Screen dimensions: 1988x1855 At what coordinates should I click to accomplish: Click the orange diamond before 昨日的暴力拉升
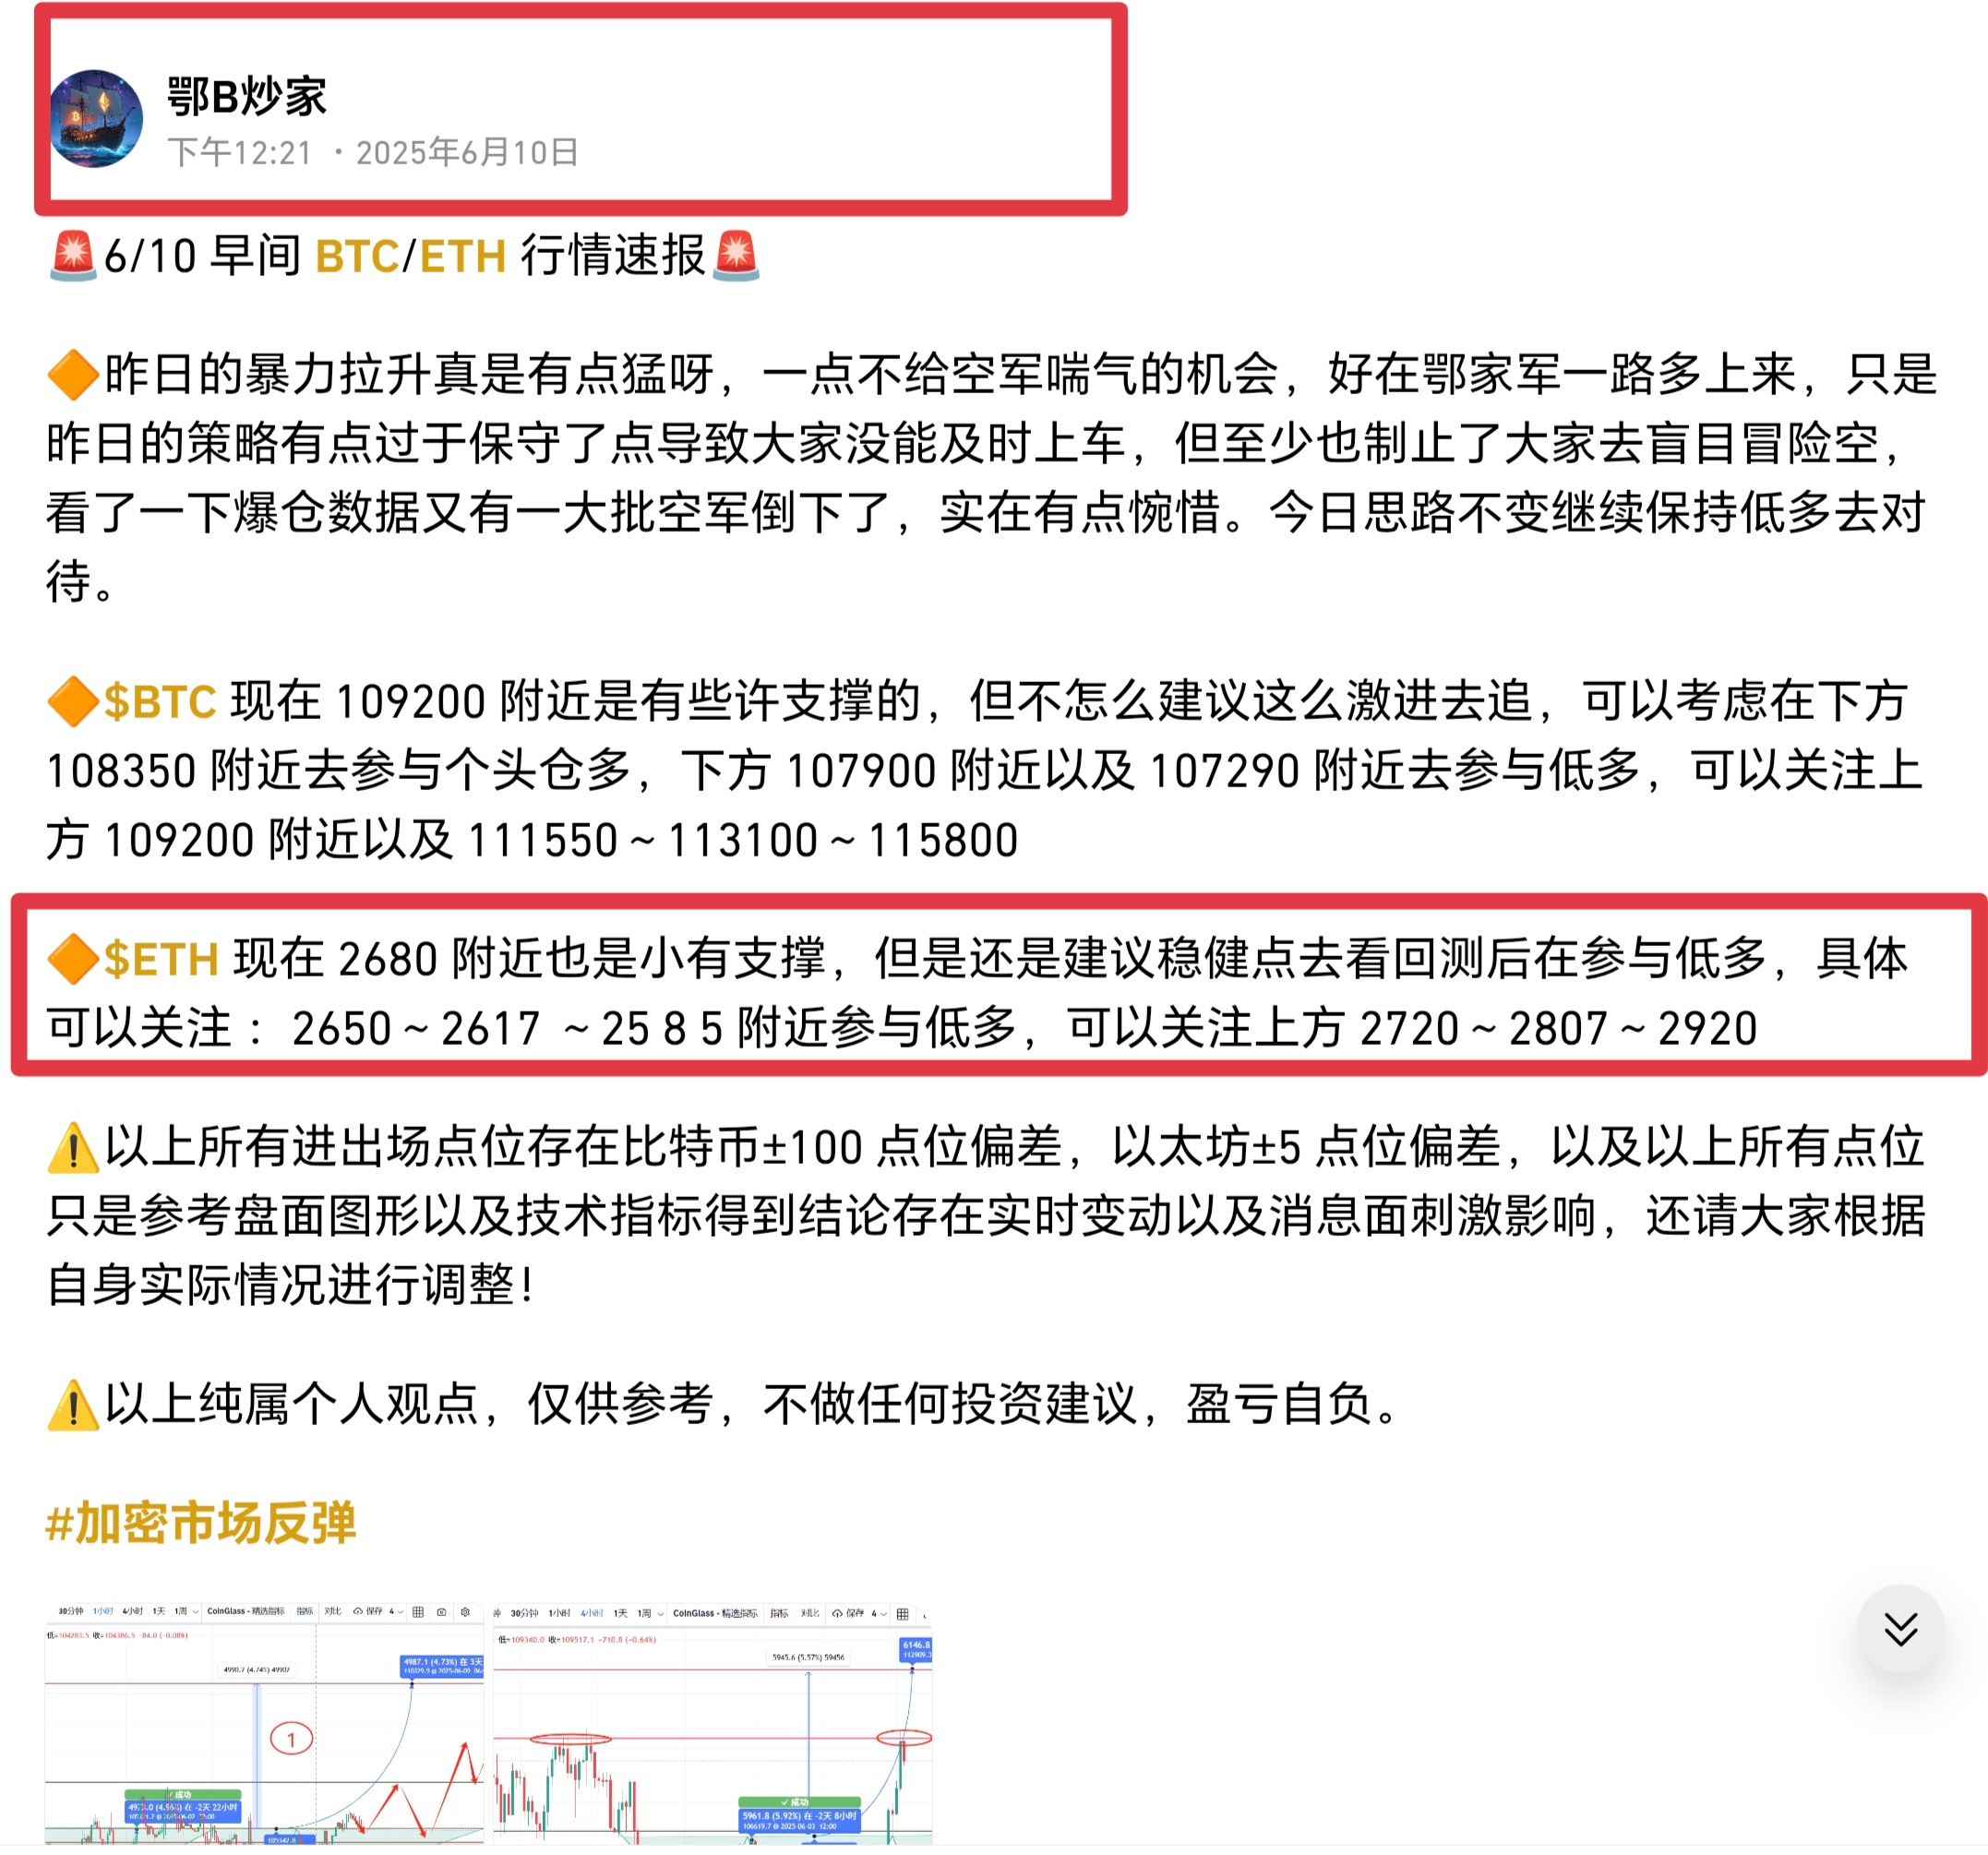73,374
